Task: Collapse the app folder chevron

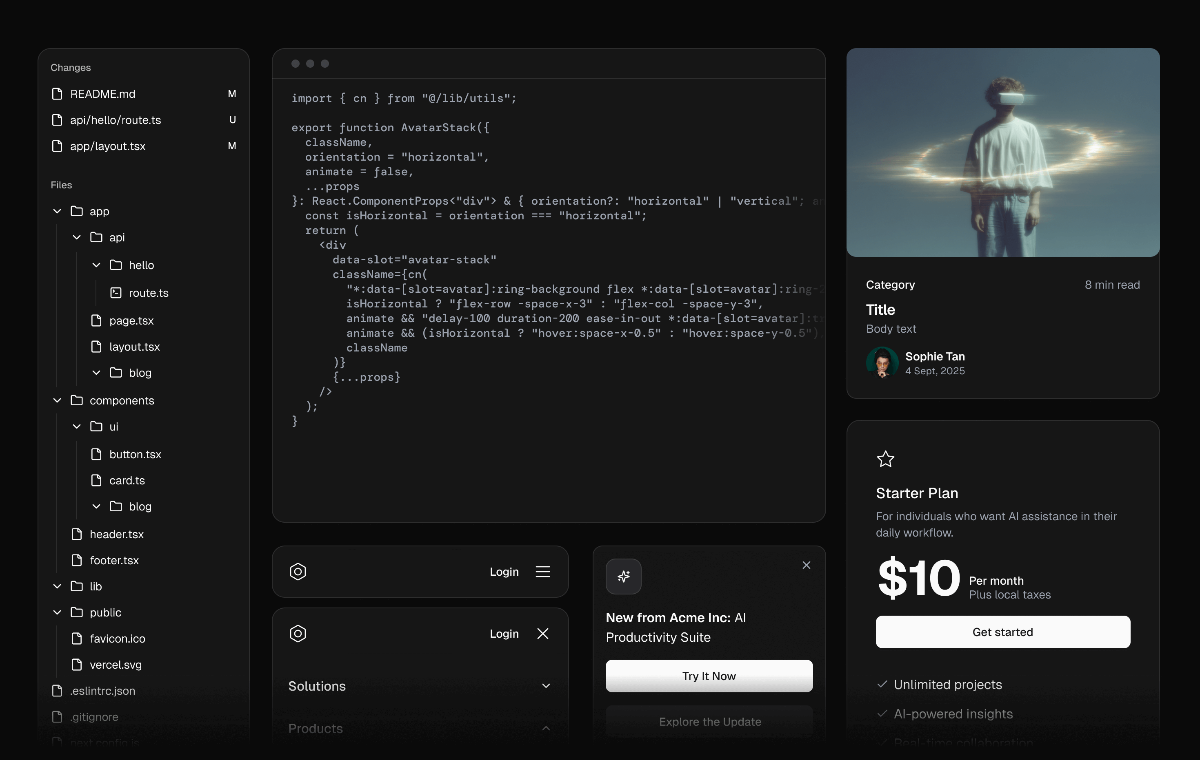Action: click(x=57, y=211)
